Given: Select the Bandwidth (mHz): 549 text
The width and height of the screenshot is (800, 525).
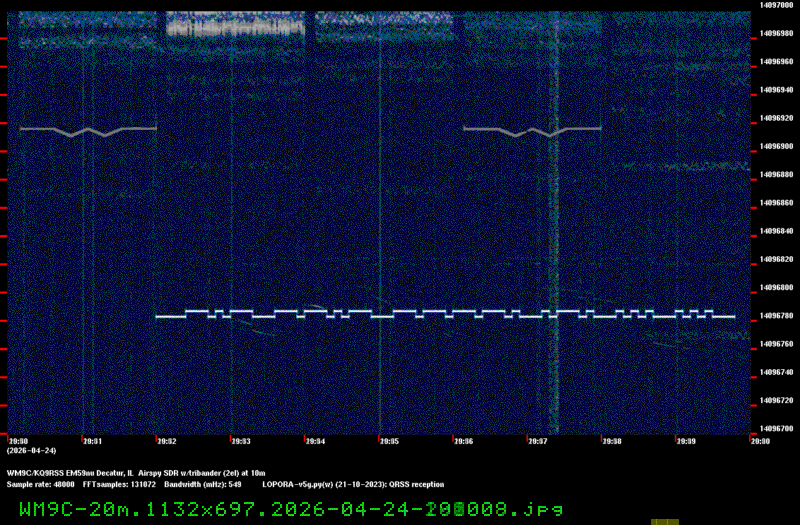Looking at the screenshot, I should 203,485.
